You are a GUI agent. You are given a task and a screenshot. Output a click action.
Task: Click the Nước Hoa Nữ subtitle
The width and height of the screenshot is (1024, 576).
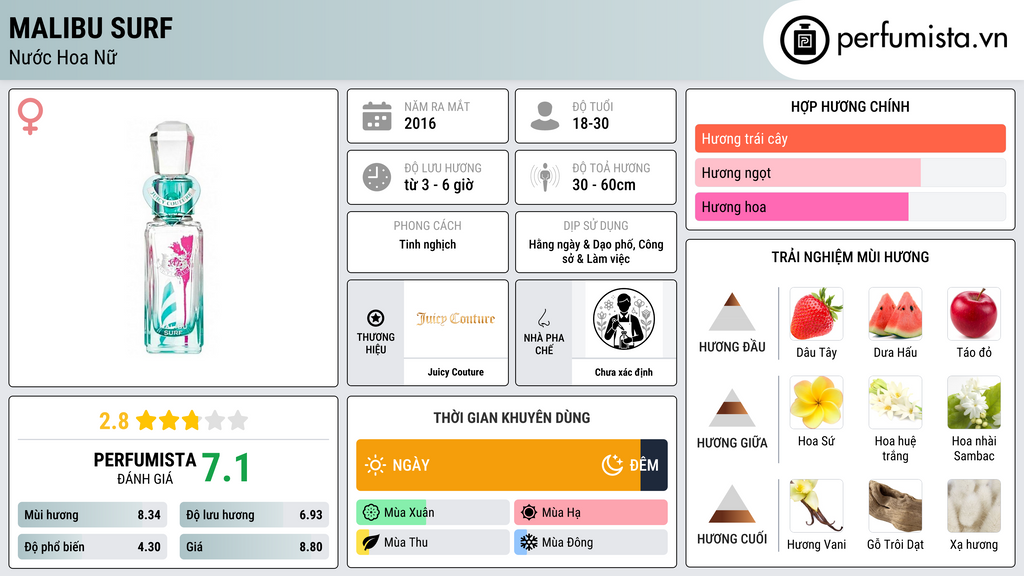63,57
